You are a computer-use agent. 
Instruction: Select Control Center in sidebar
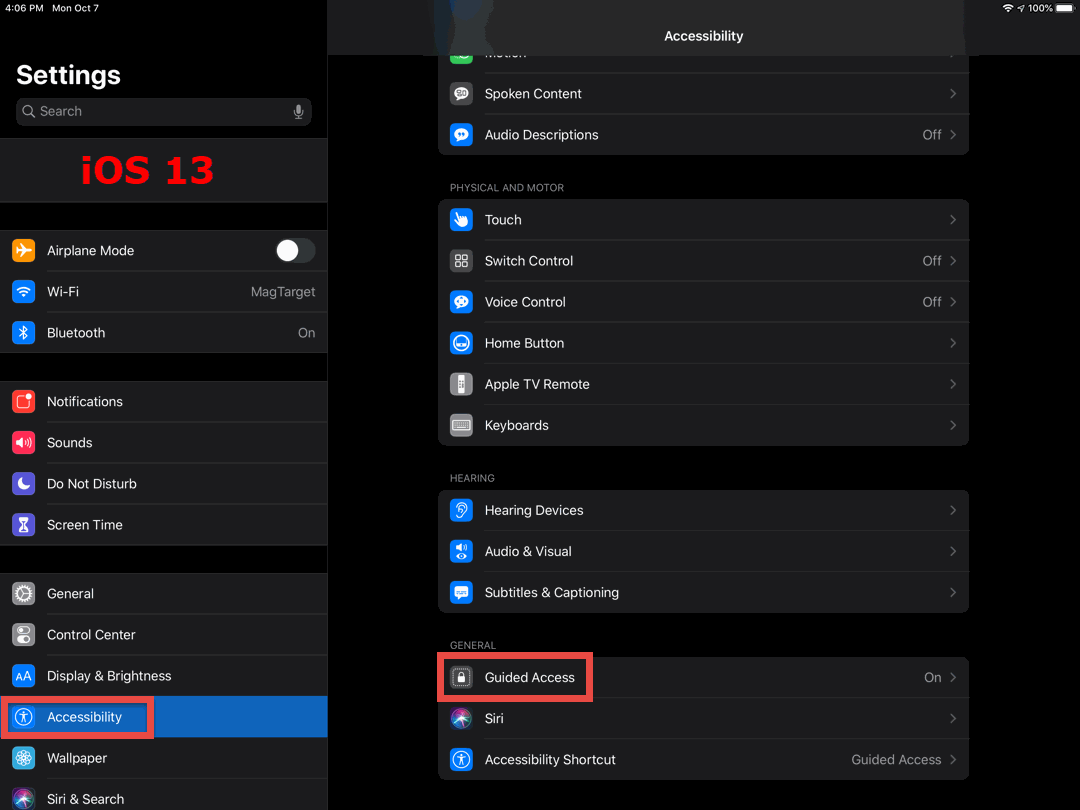coord(163,635)
